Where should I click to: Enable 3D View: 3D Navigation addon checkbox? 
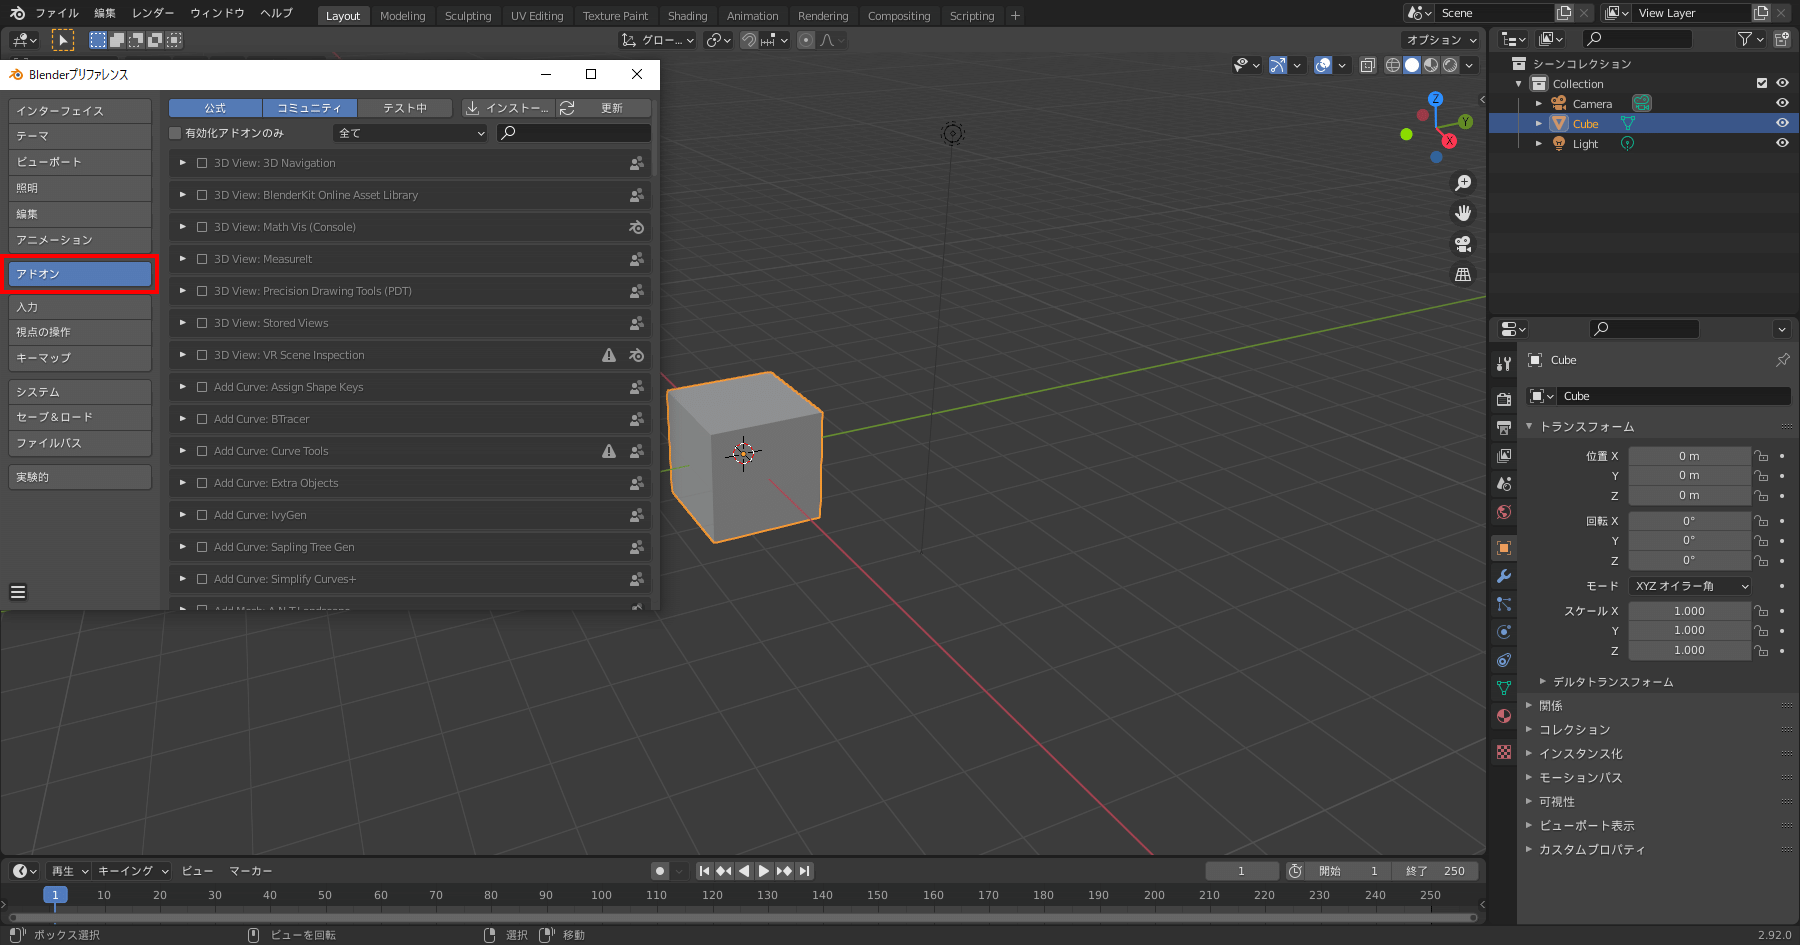click(x=202, y=163)
